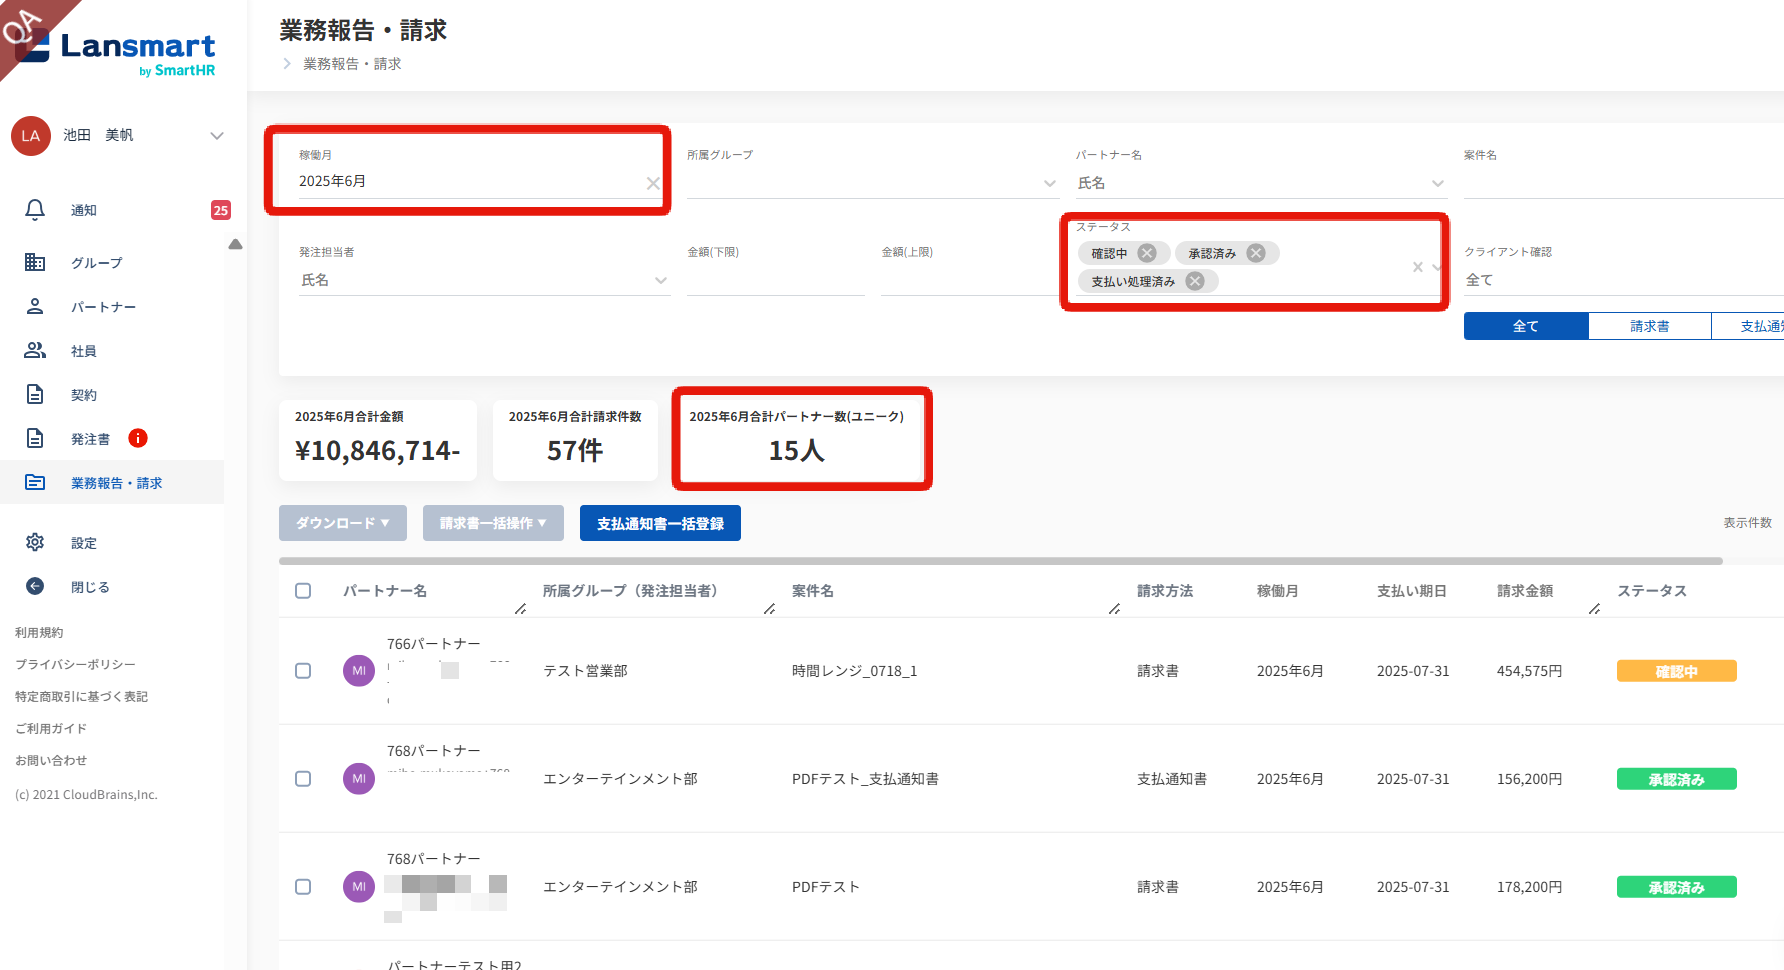Click the 業務報告・請求 breadcrumb link
The height and width of the screenshot is (970, 1784).
point(352,64)
